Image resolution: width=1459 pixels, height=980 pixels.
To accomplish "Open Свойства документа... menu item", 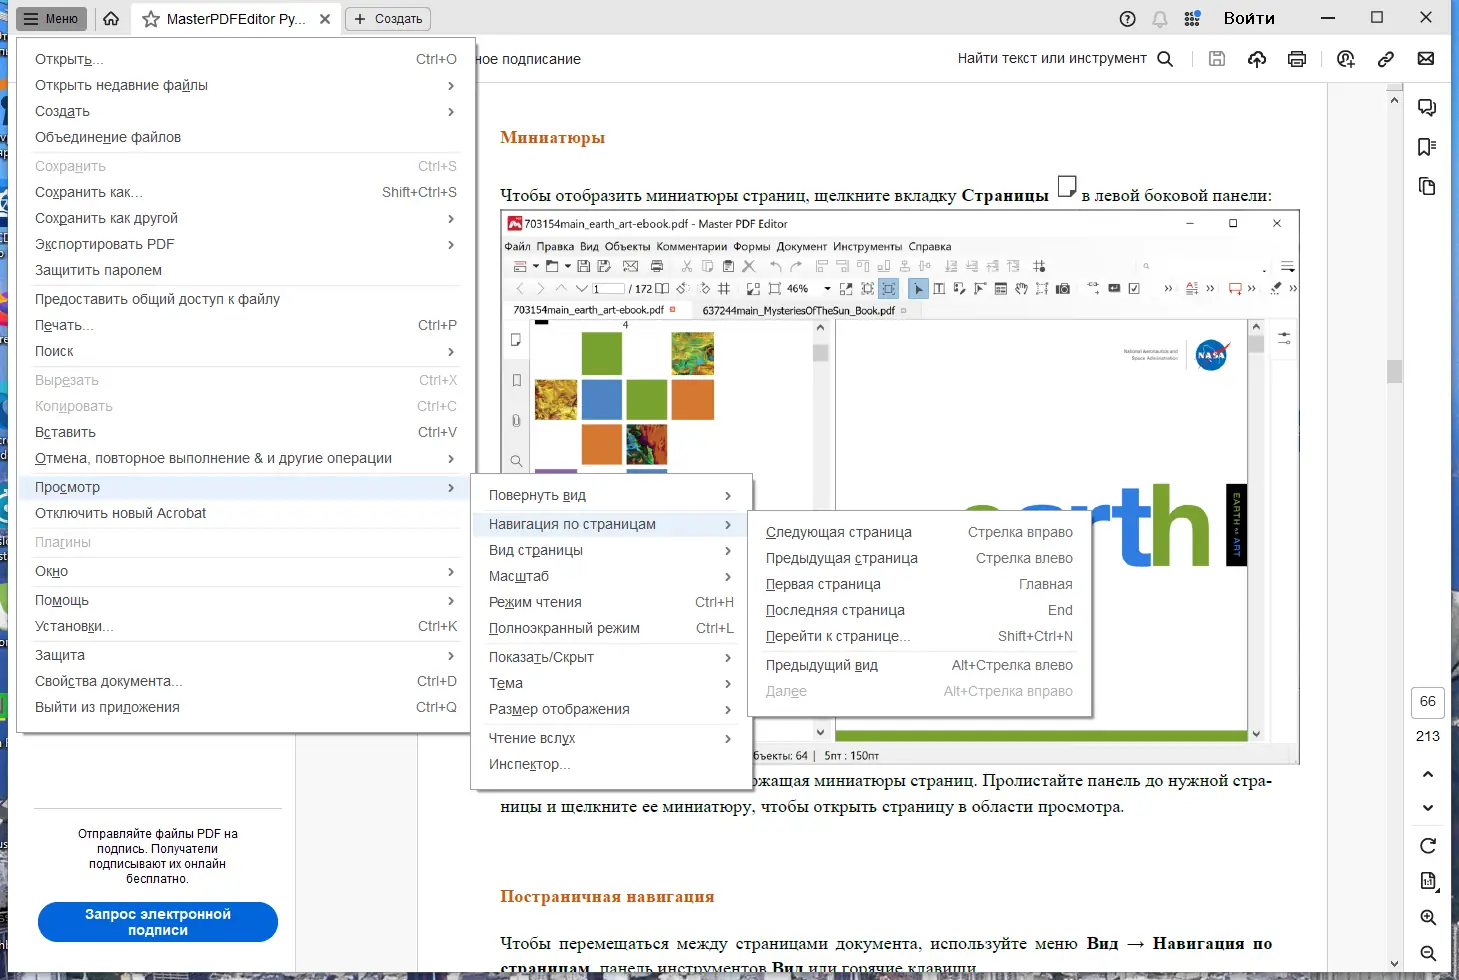I will pos(246,681).
